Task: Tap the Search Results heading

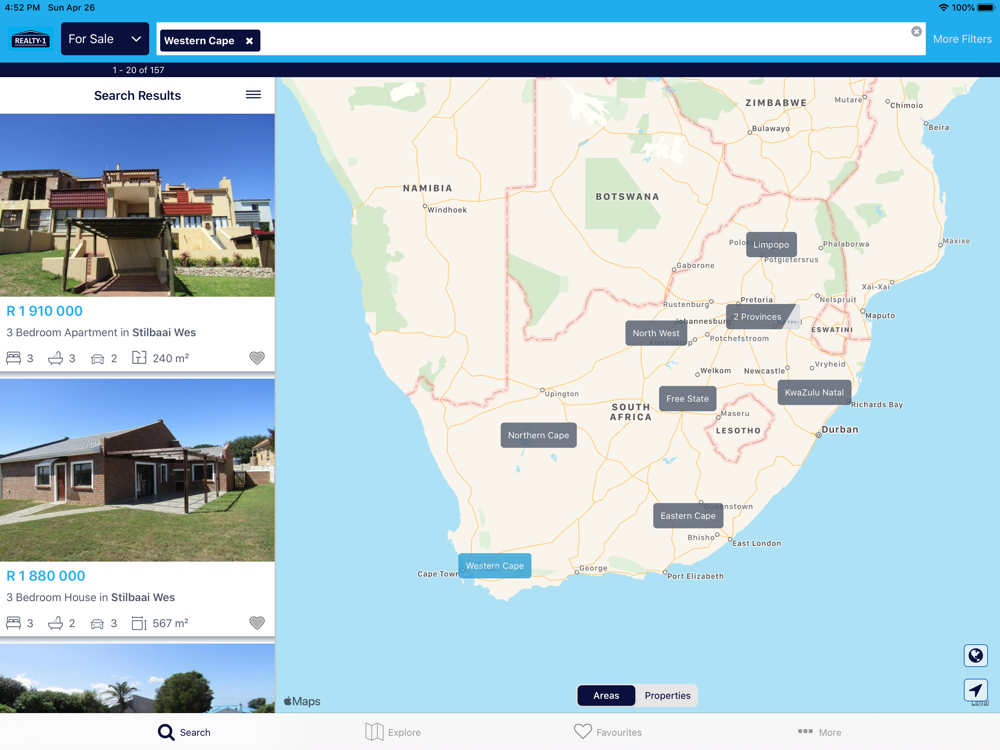Action: point(137,96)
